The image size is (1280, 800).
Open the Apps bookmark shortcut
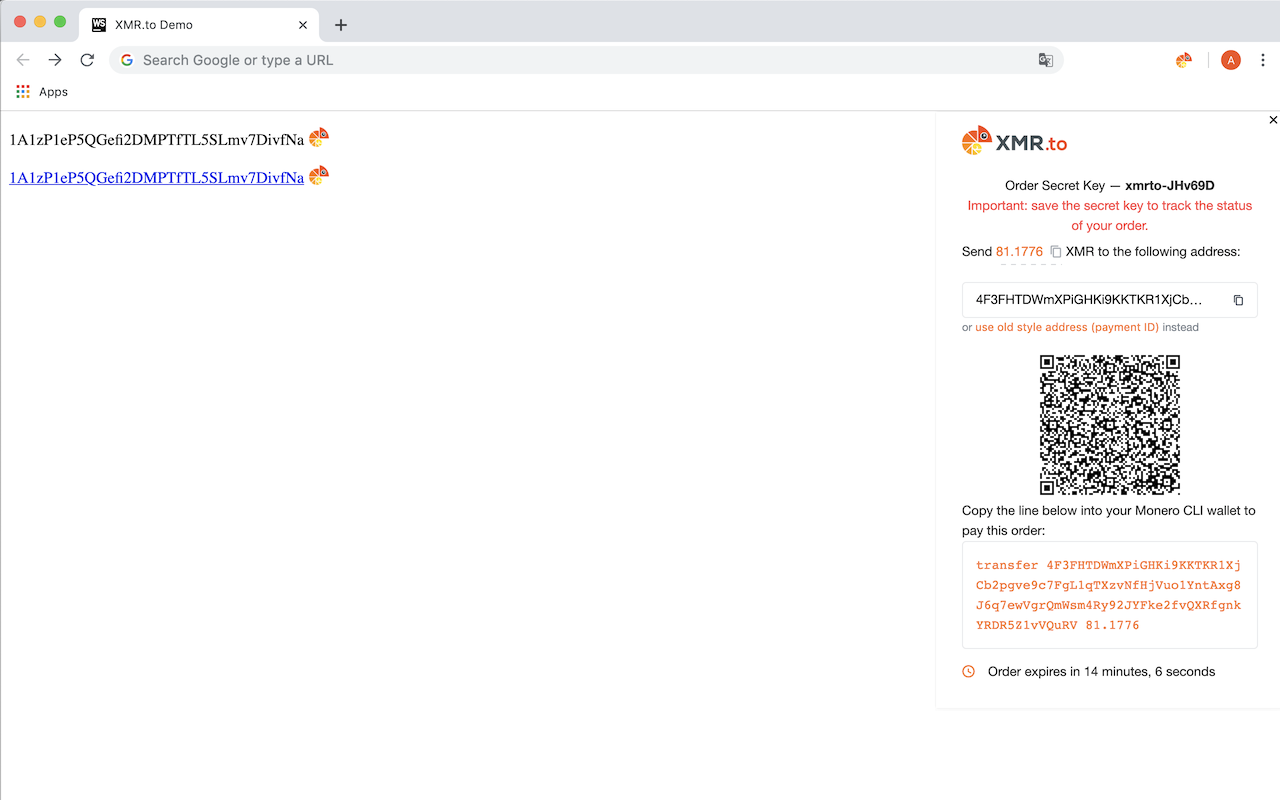coord(42,92)
